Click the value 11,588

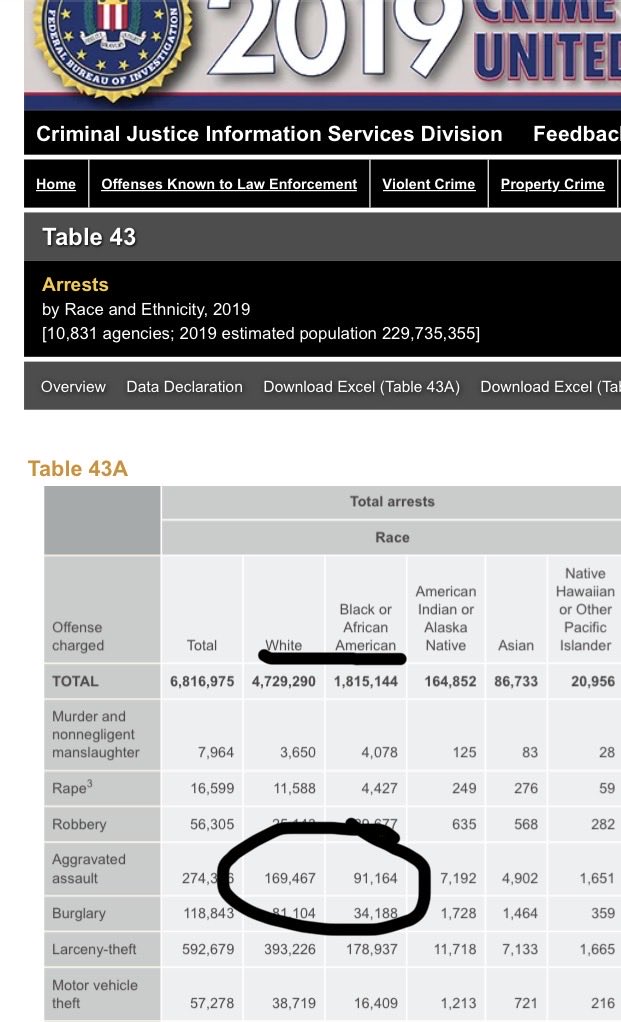(x=295, y=788)
